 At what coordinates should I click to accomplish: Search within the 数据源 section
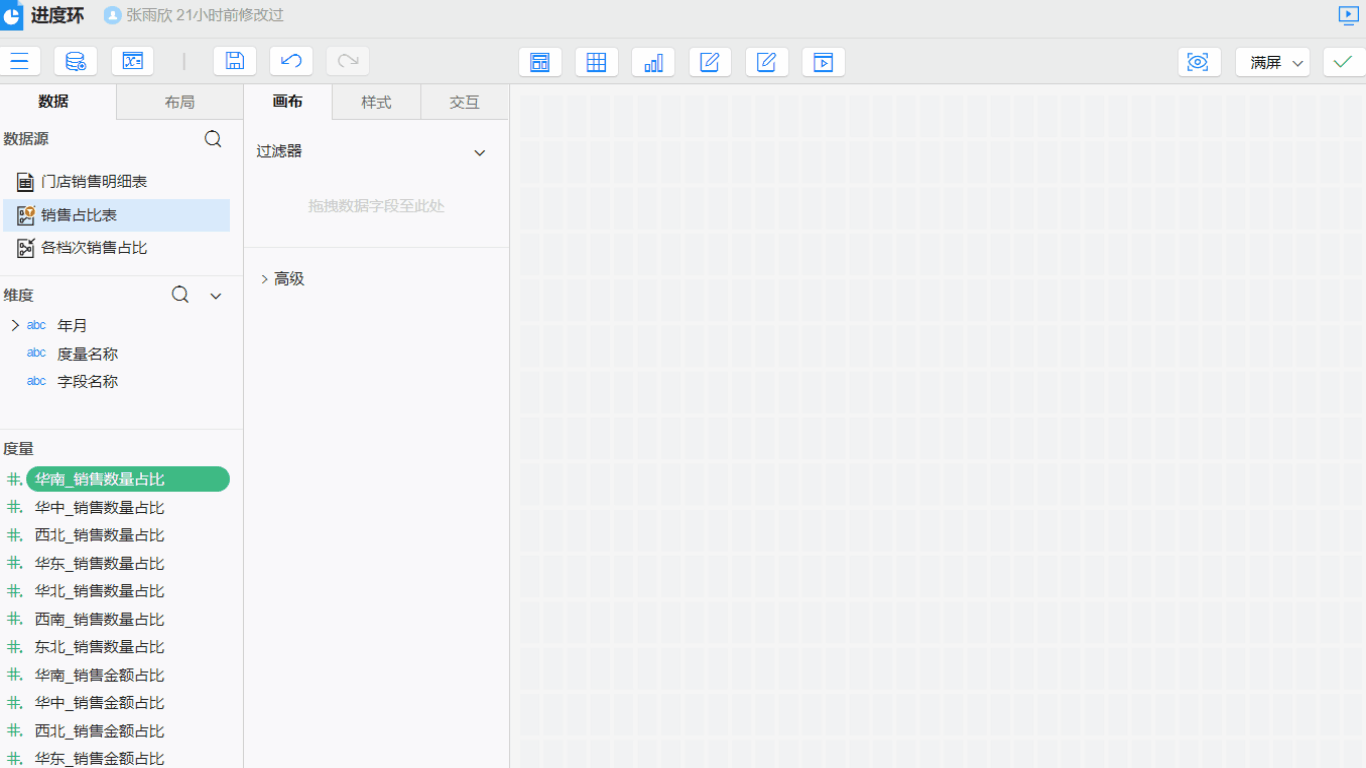click(x=213, y=139)
